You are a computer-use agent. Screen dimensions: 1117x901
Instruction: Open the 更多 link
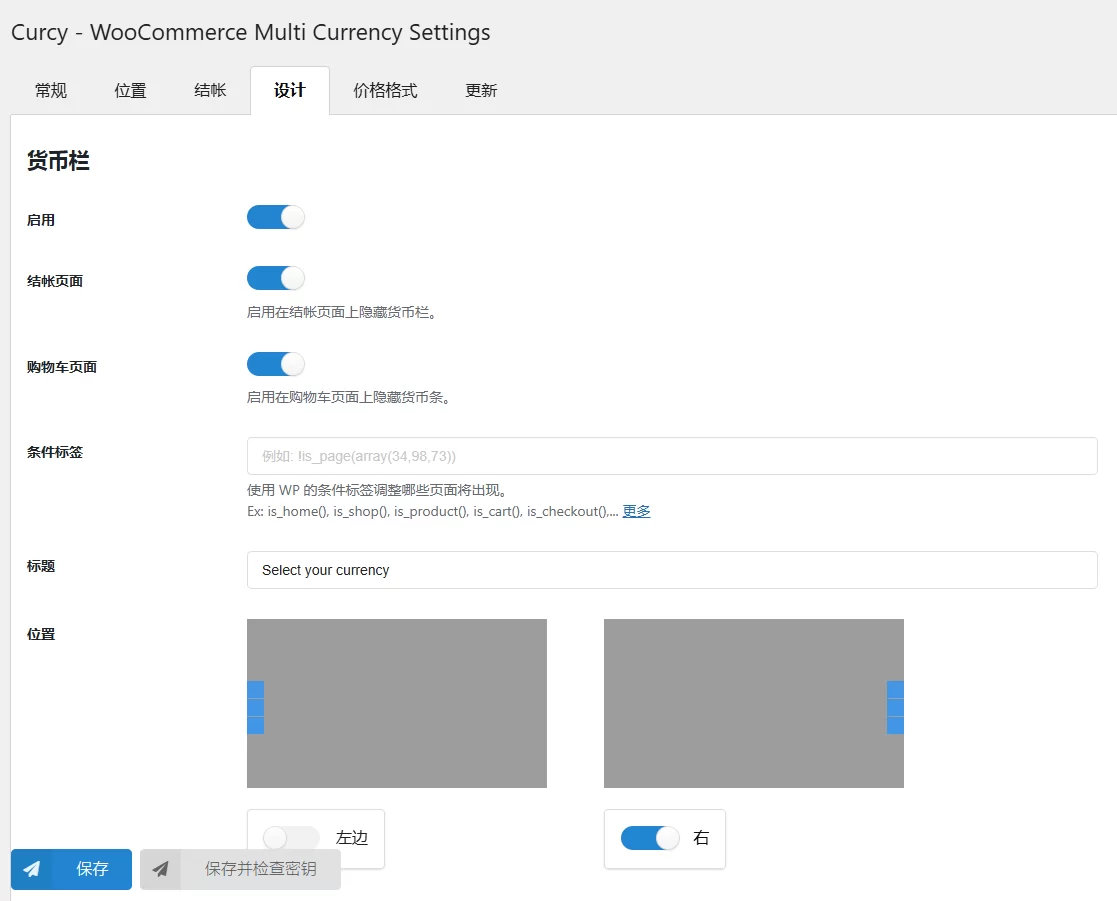click(x=636, y=511)
